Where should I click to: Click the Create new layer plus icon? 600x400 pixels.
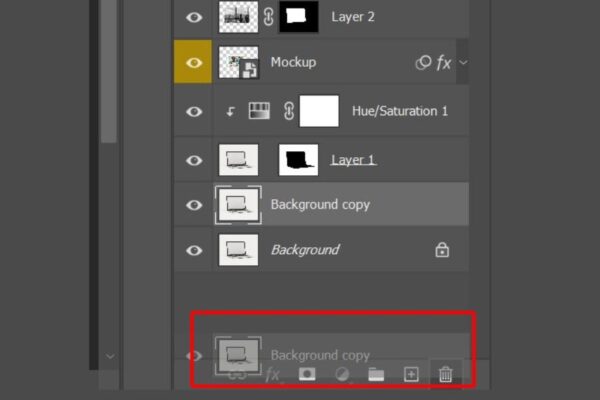[x=411, y=375]
